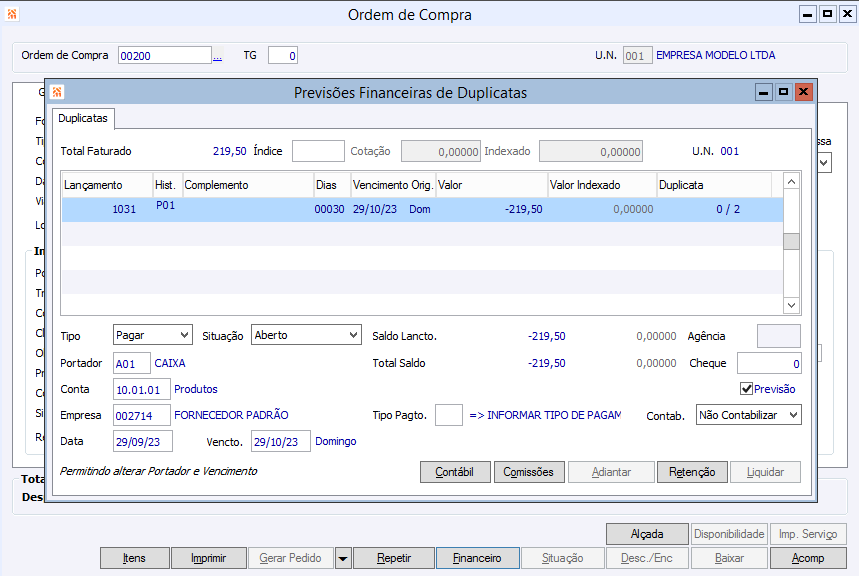Open the arrow menu beside Gerar Pedido
The height and width of the screenshot is (576, 859).
coord(342,558)
